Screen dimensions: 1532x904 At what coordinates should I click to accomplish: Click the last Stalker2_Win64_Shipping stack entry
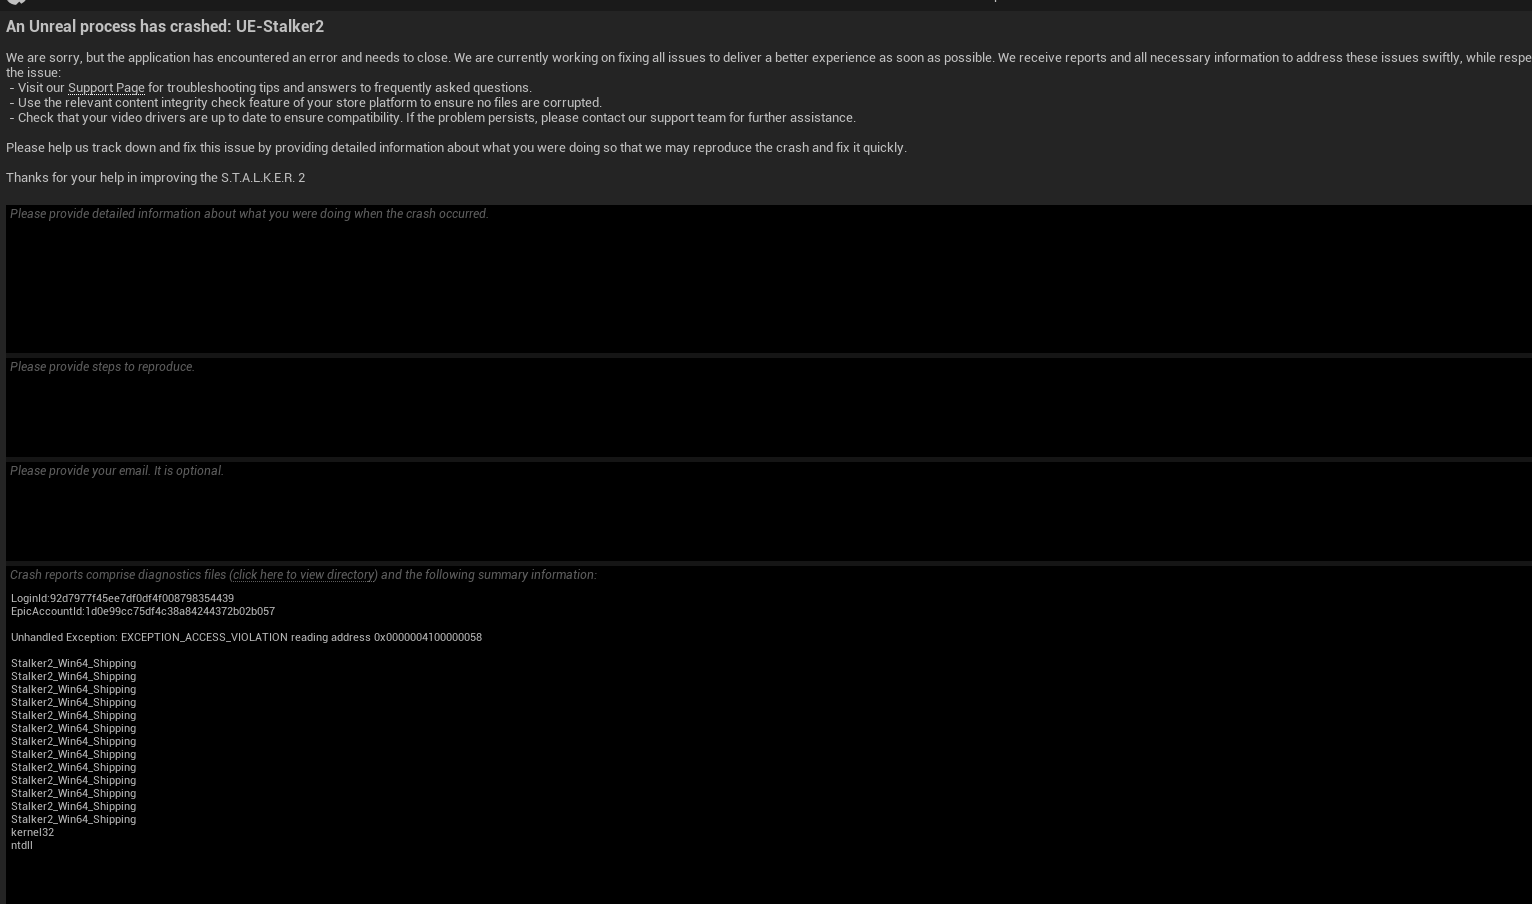pos(73,819)
